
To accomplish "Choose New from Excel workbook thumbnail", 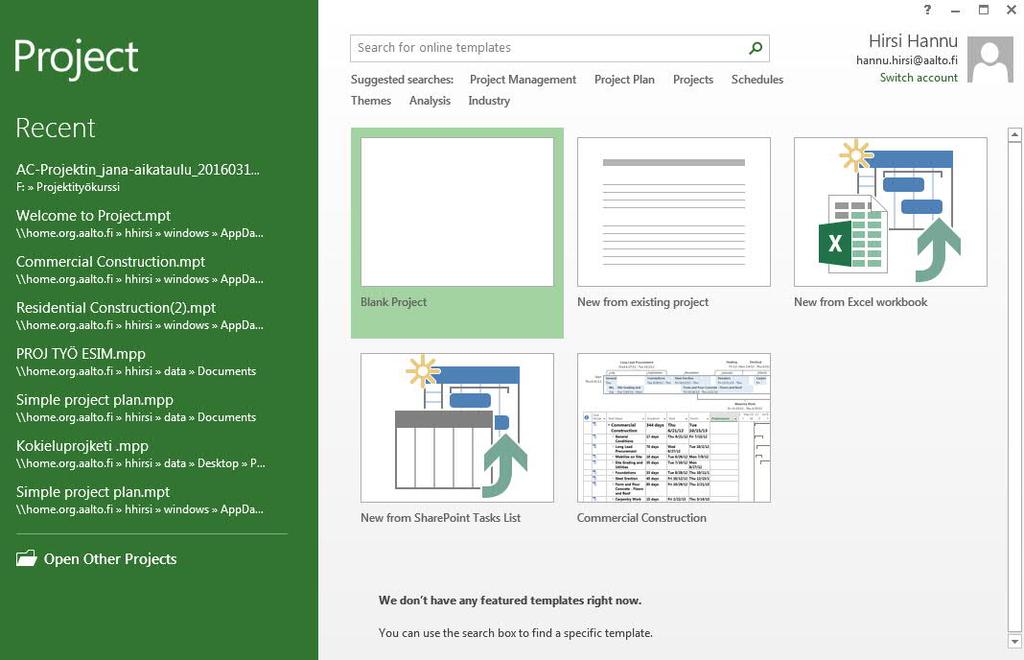I will coord(891,212).
